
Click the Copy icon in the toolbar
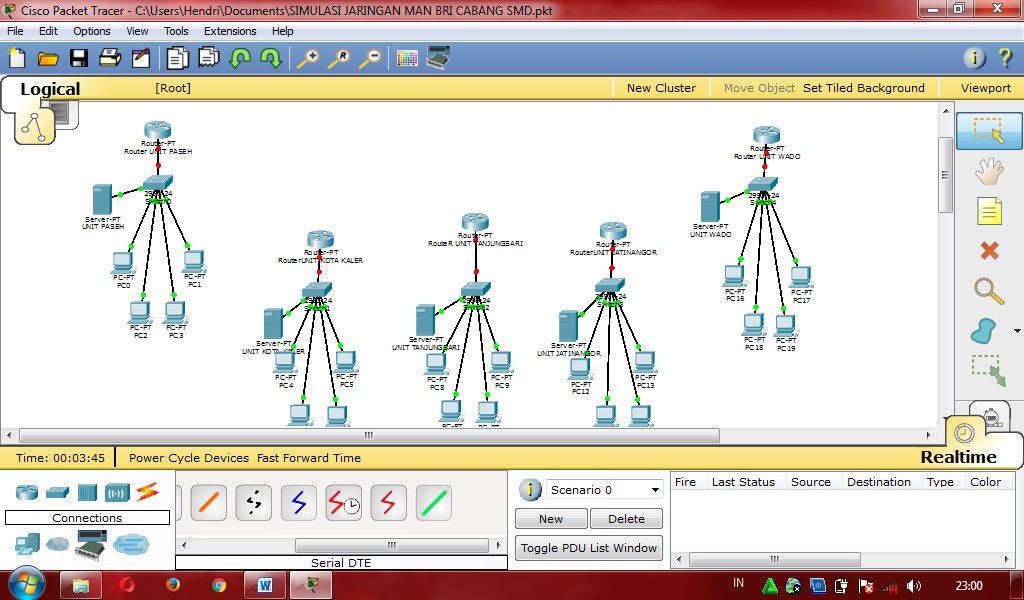178,58
